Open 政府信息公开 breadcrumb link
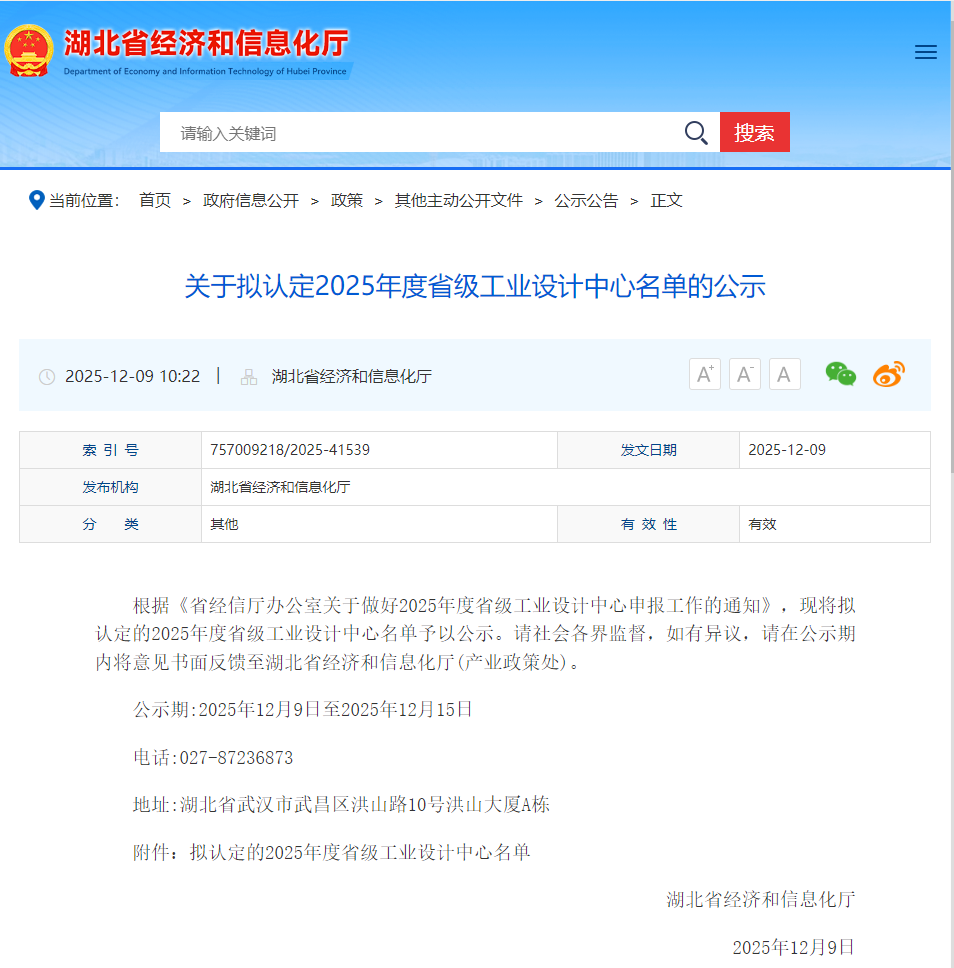This screenshot has width=954, height=968. point(251,201)
